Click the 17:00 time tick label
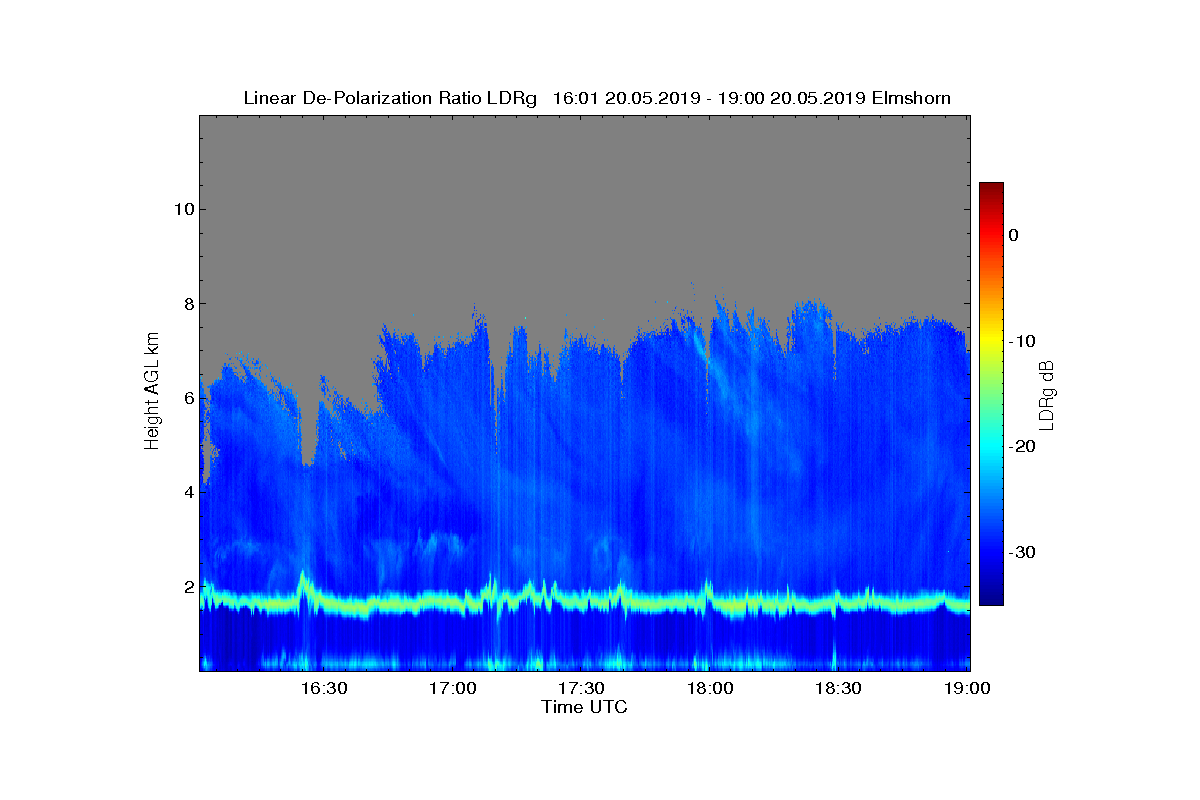The height and width of the screenshot is (800, 1200). click(x=453, y=688)
